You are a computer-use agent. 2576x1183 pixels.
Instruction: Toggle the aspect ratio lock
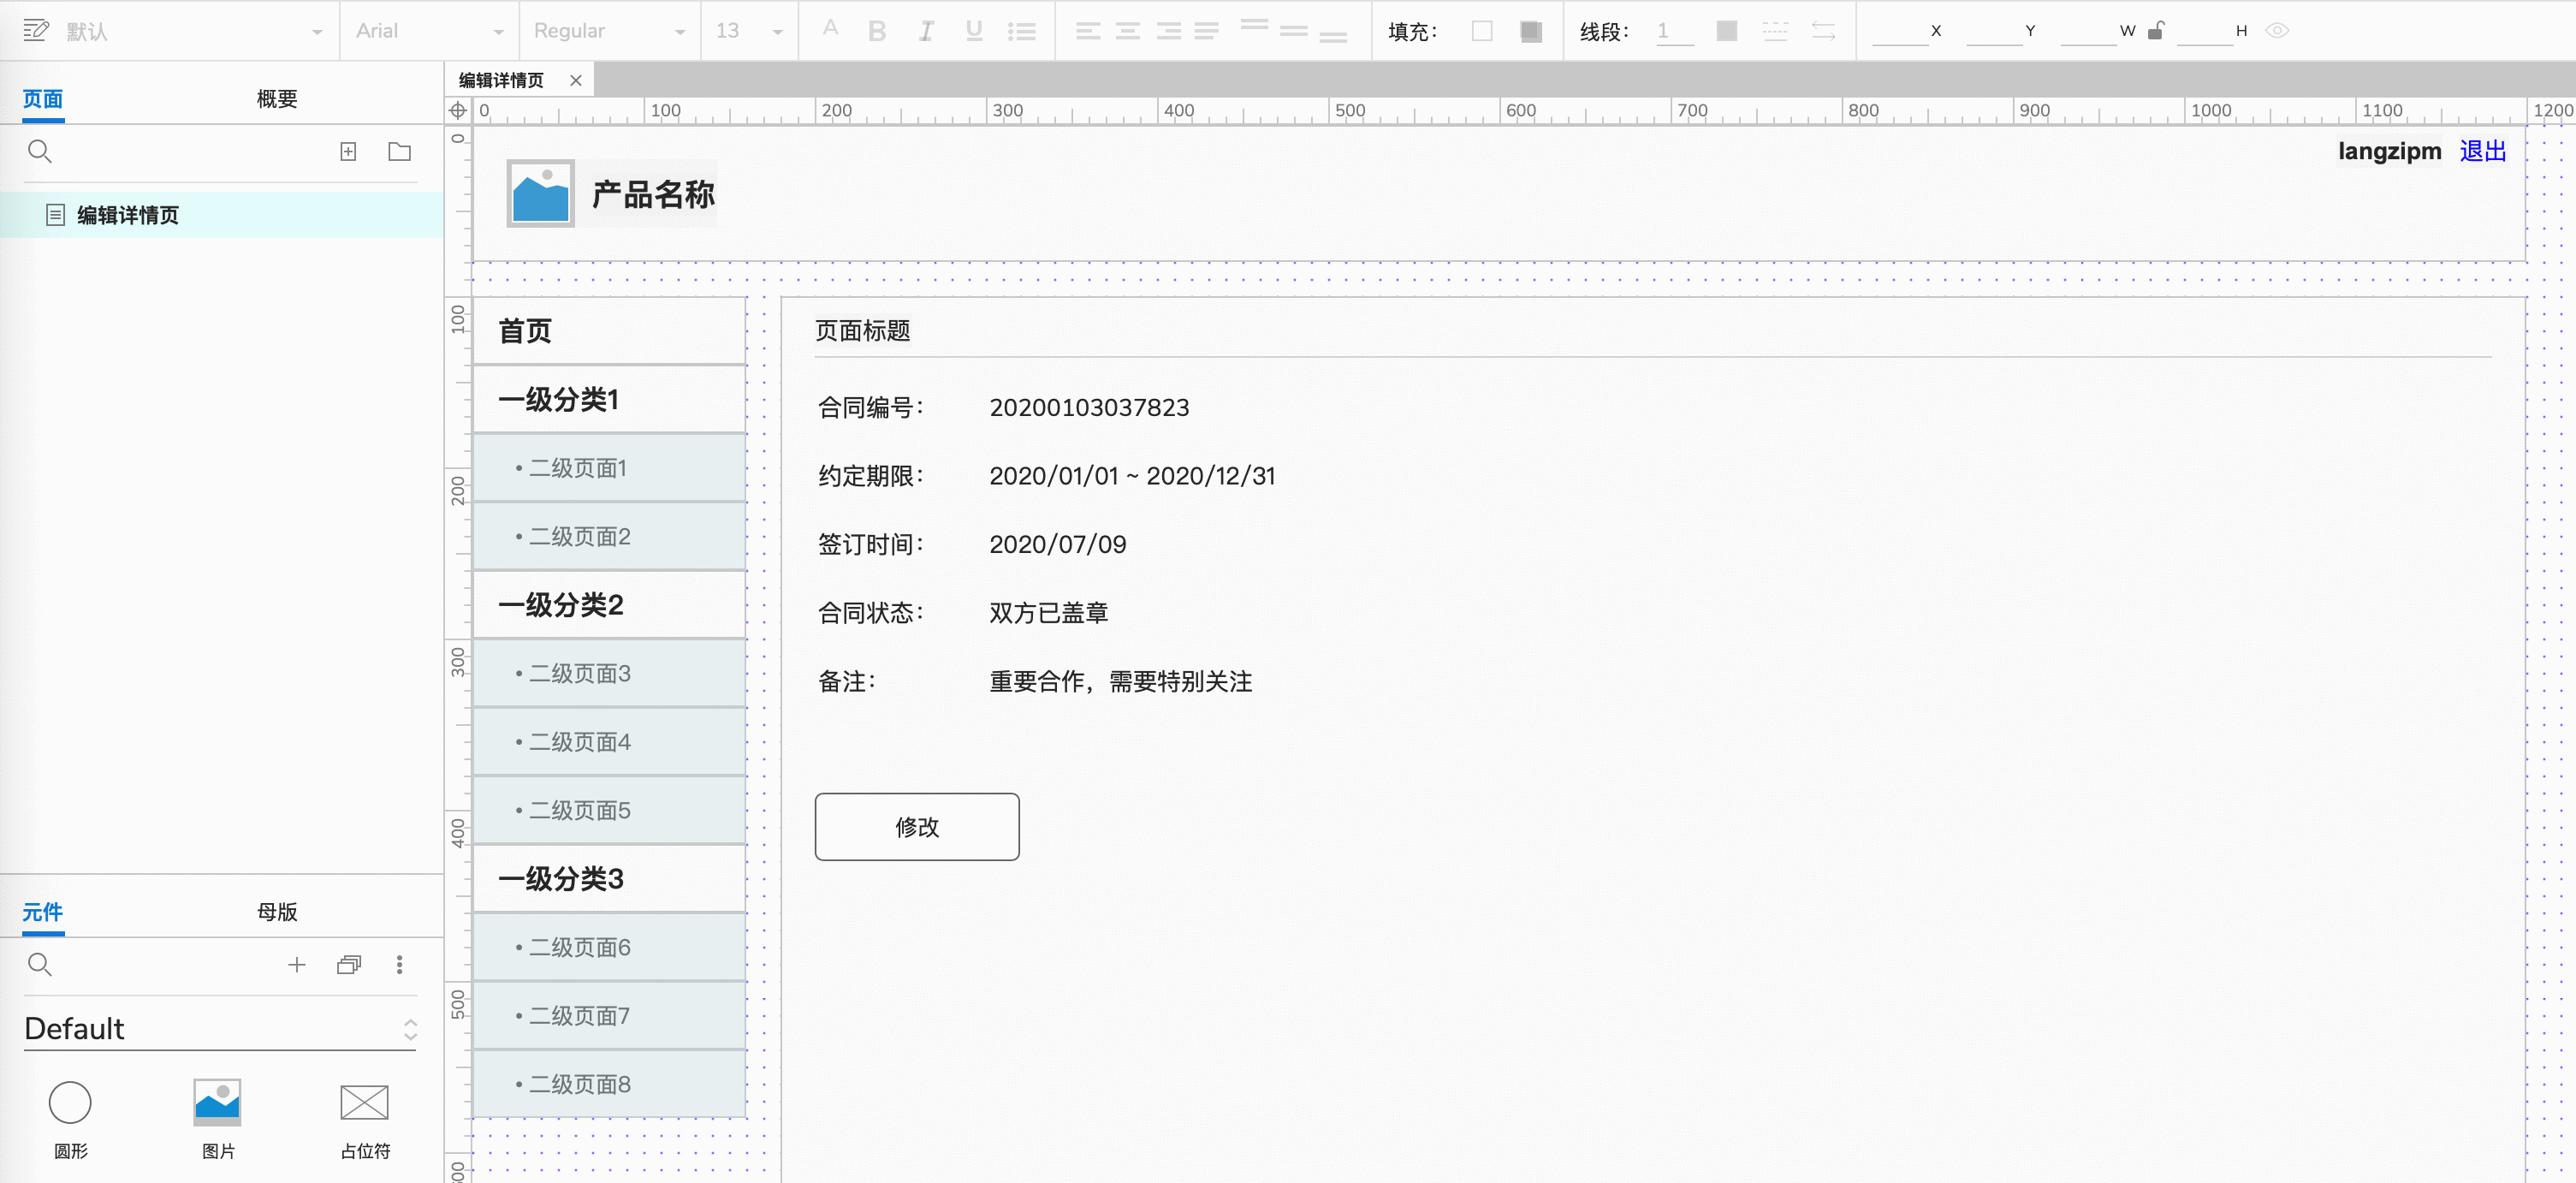2156,31
